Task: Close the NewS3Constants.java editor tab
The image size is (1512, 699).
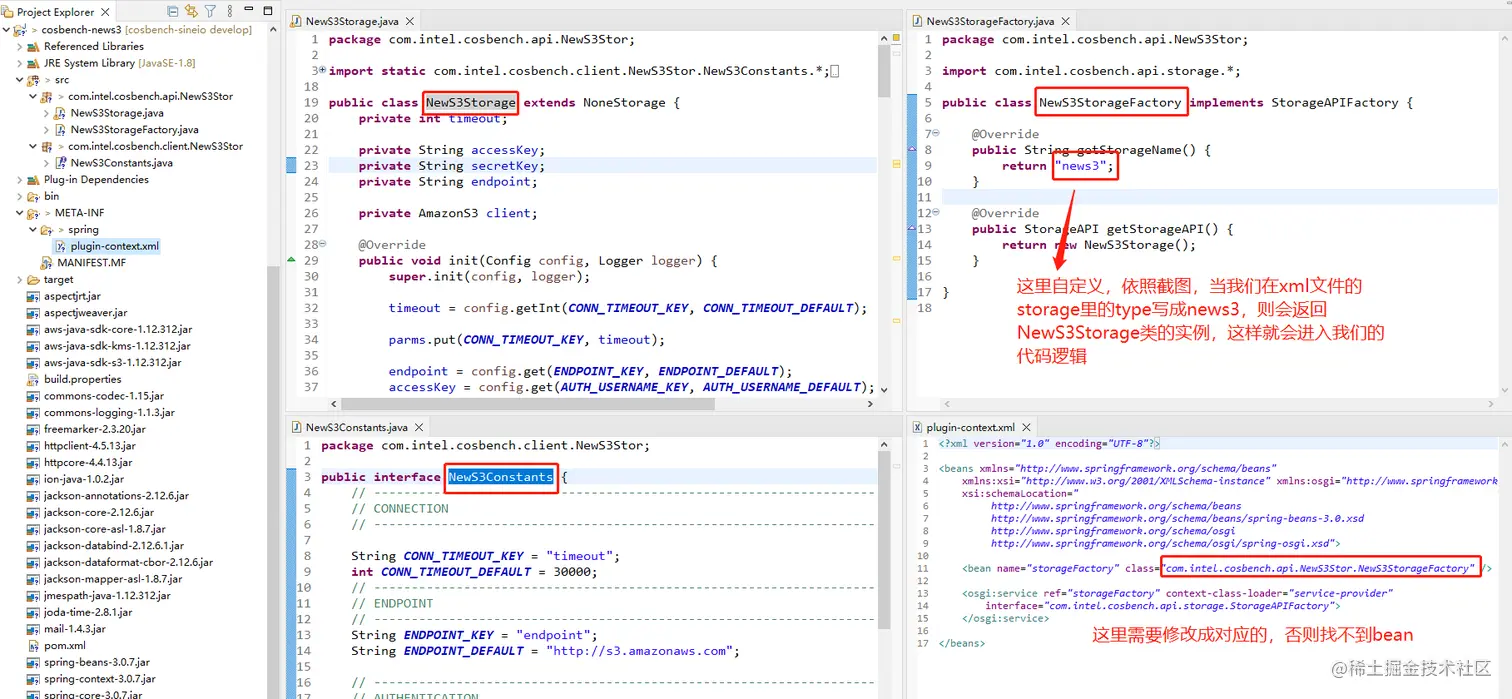Action: tap(418, 427)
